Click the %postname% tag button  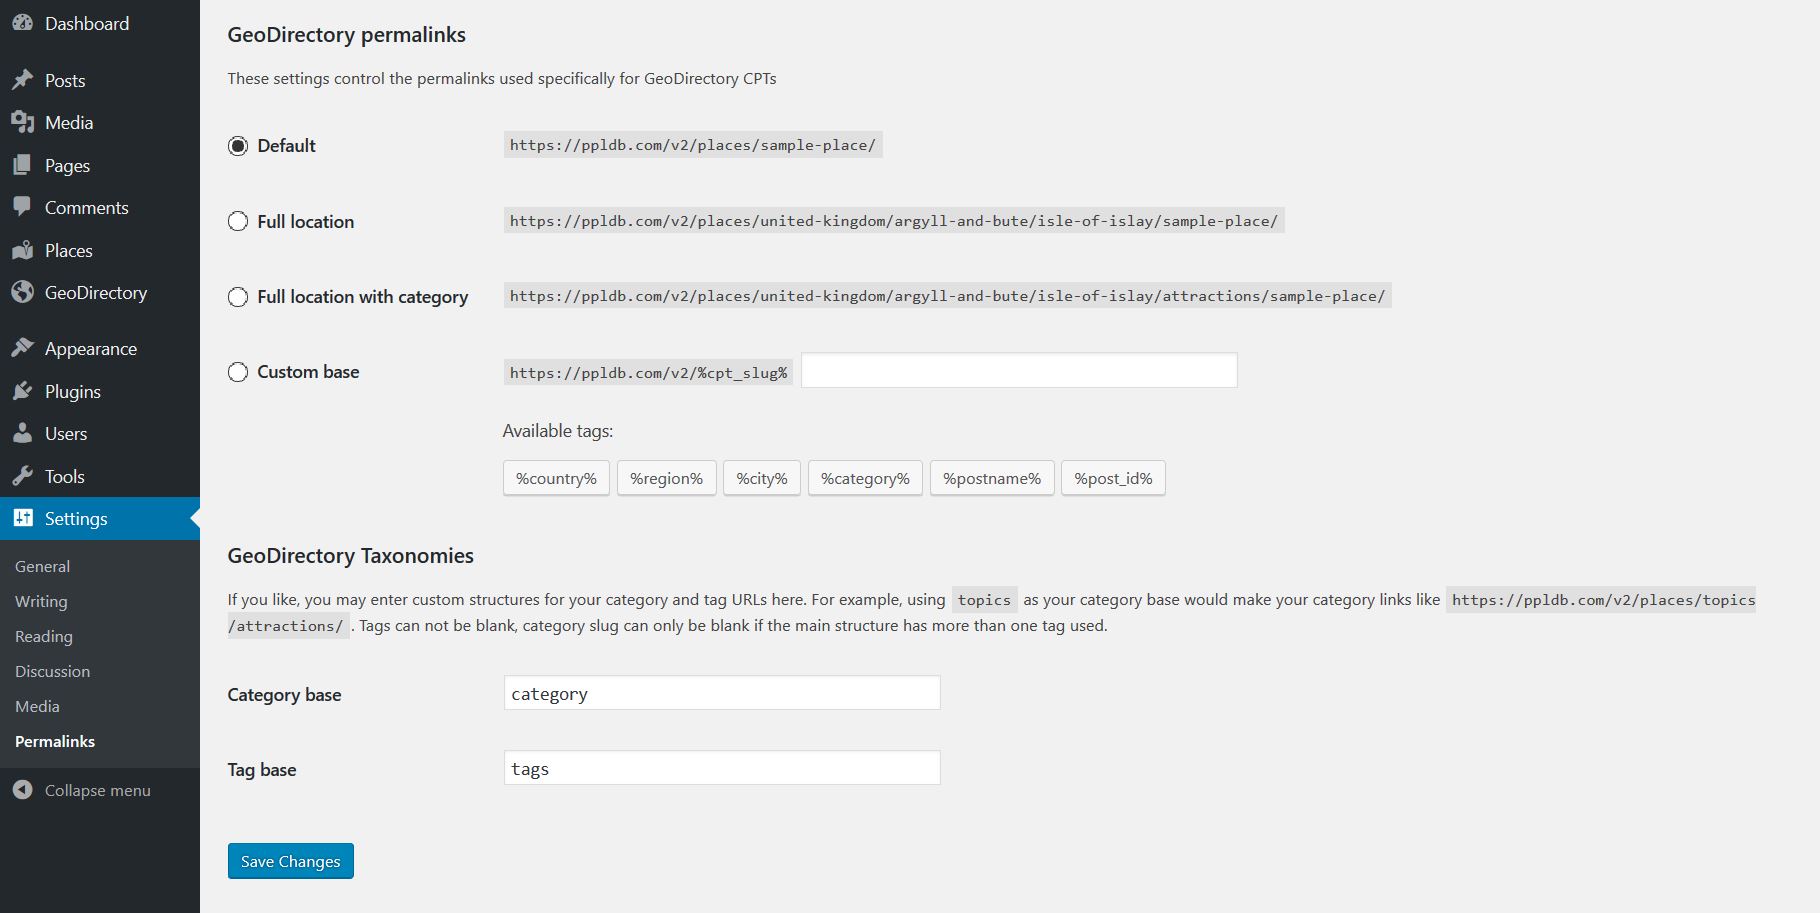click(991, 478)
